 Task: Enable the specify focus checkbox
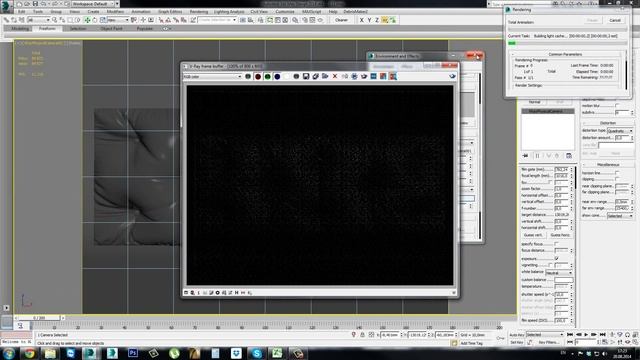556,244
